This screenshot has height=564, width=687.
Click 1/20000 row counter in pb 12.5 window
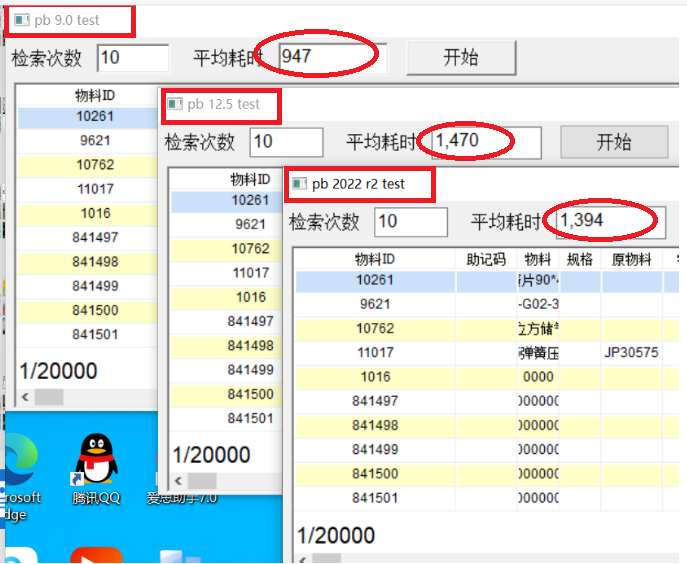[x=211, y=455]
